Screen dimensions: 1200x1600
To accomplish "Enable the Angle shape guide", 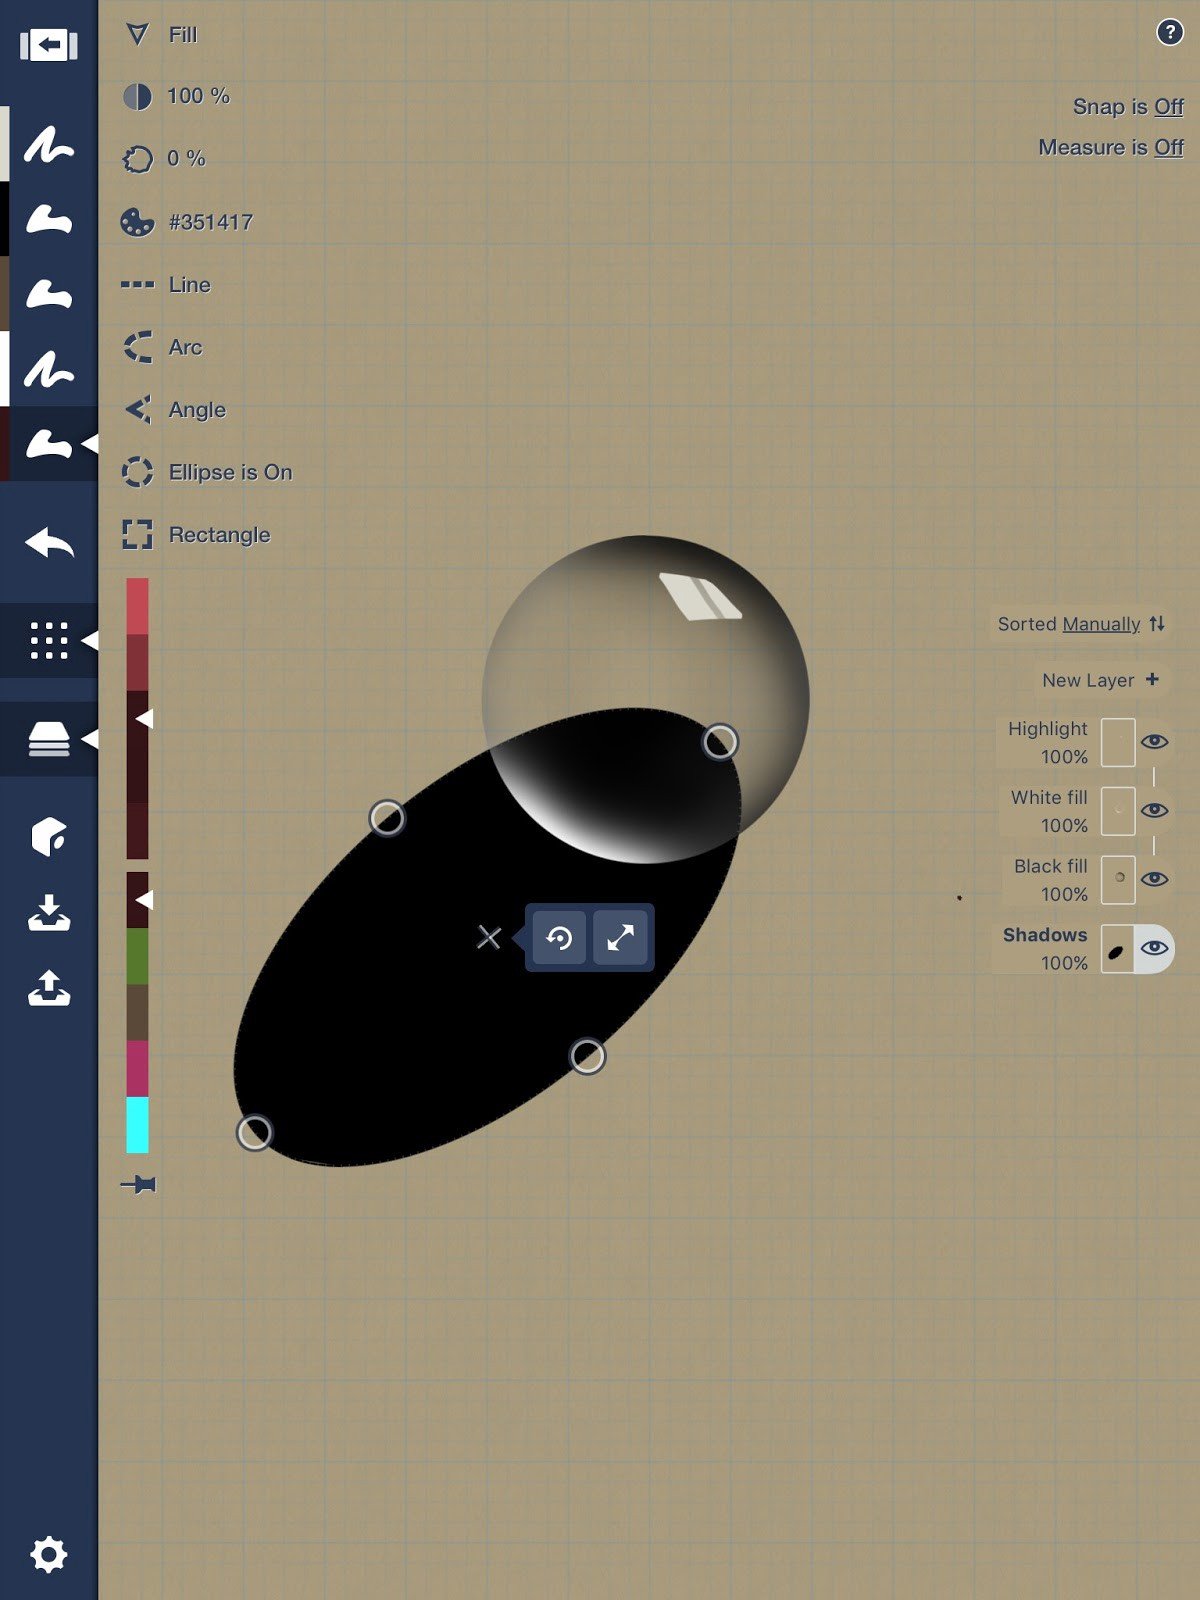I will (173, 410).
